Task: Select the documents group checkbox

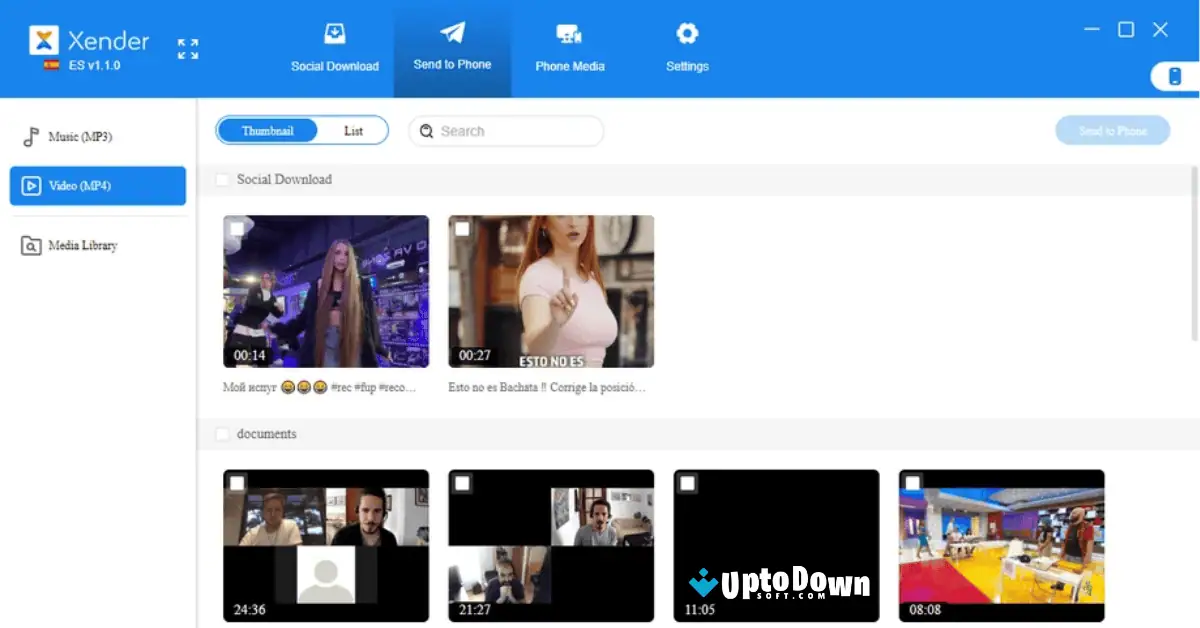Action: pos(222,434)
